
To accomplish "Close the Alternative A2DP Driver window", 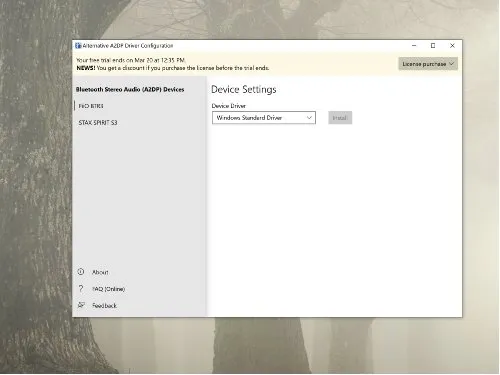I will click(x=452, y=46).
